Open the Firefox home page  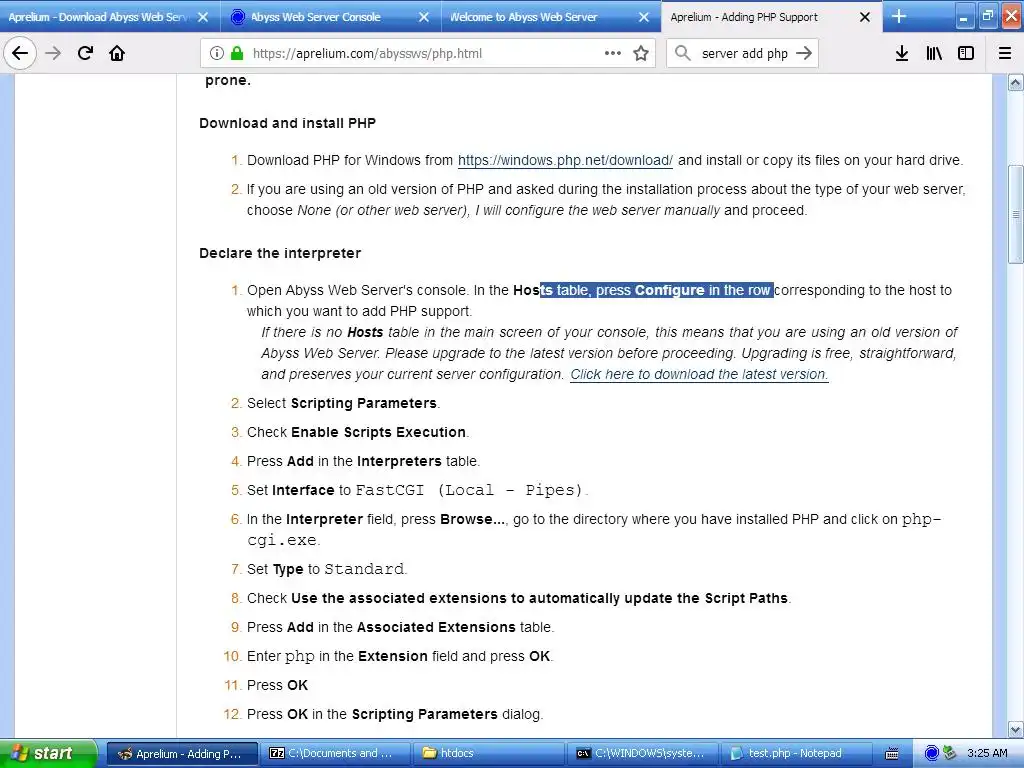click(117, 53)
